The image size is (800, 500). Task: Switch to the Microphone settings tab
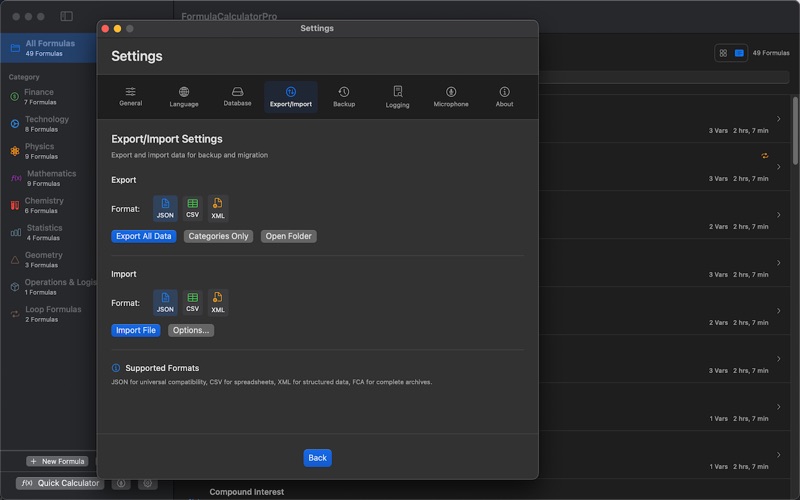point(451,96)
